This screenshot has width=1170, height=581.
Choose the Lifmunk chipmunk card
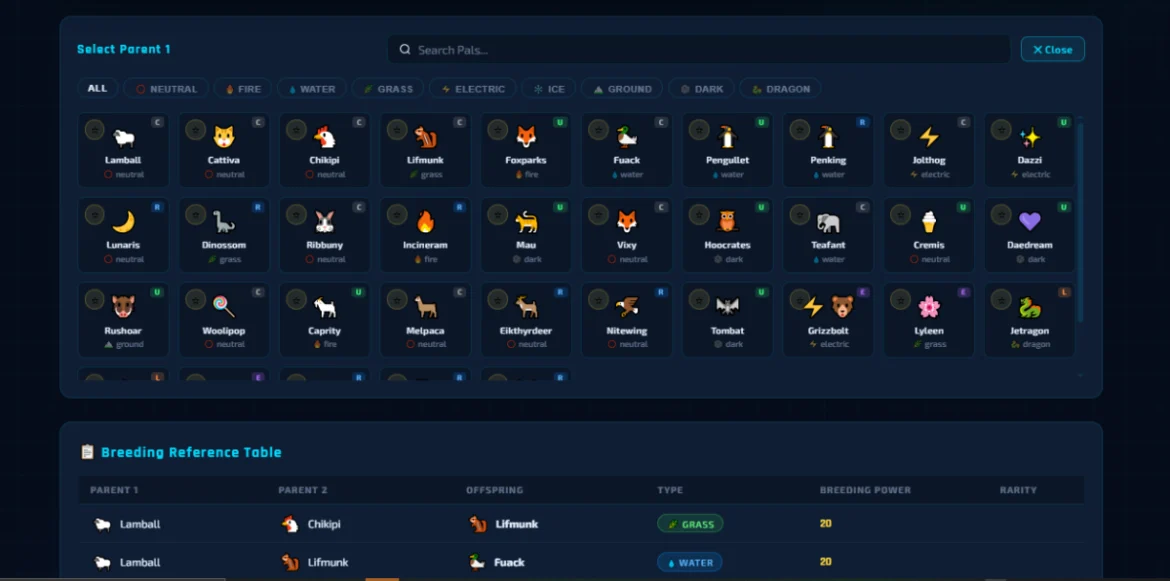425,150
